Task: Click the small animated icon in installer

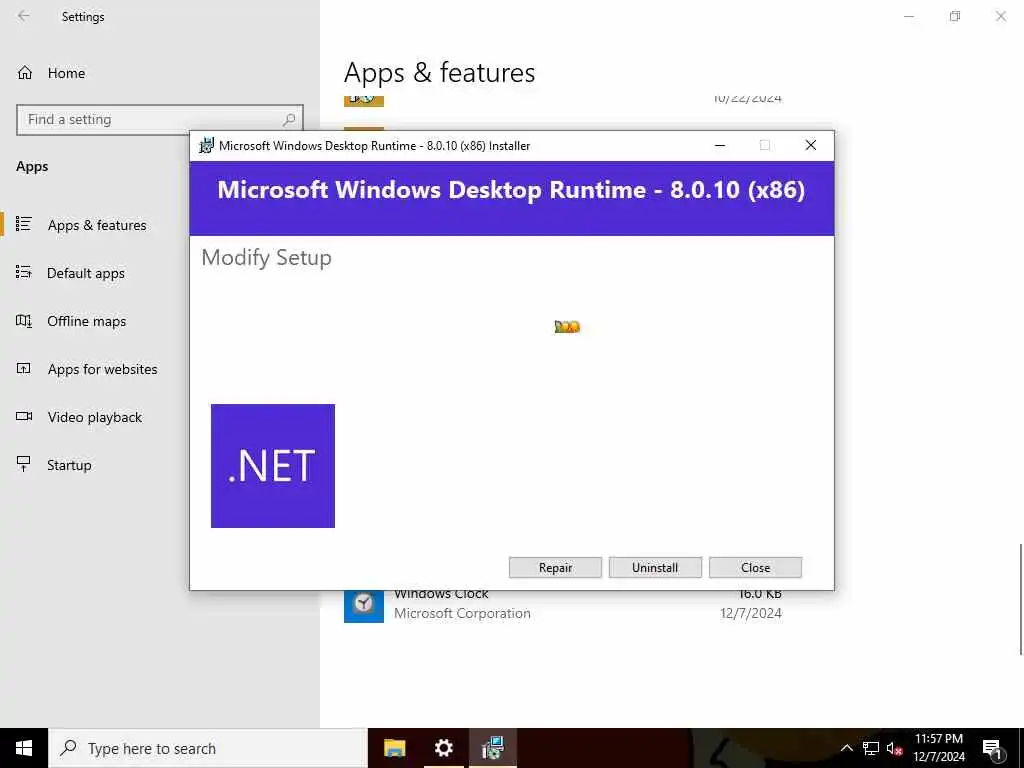Action: coord(567,327)
